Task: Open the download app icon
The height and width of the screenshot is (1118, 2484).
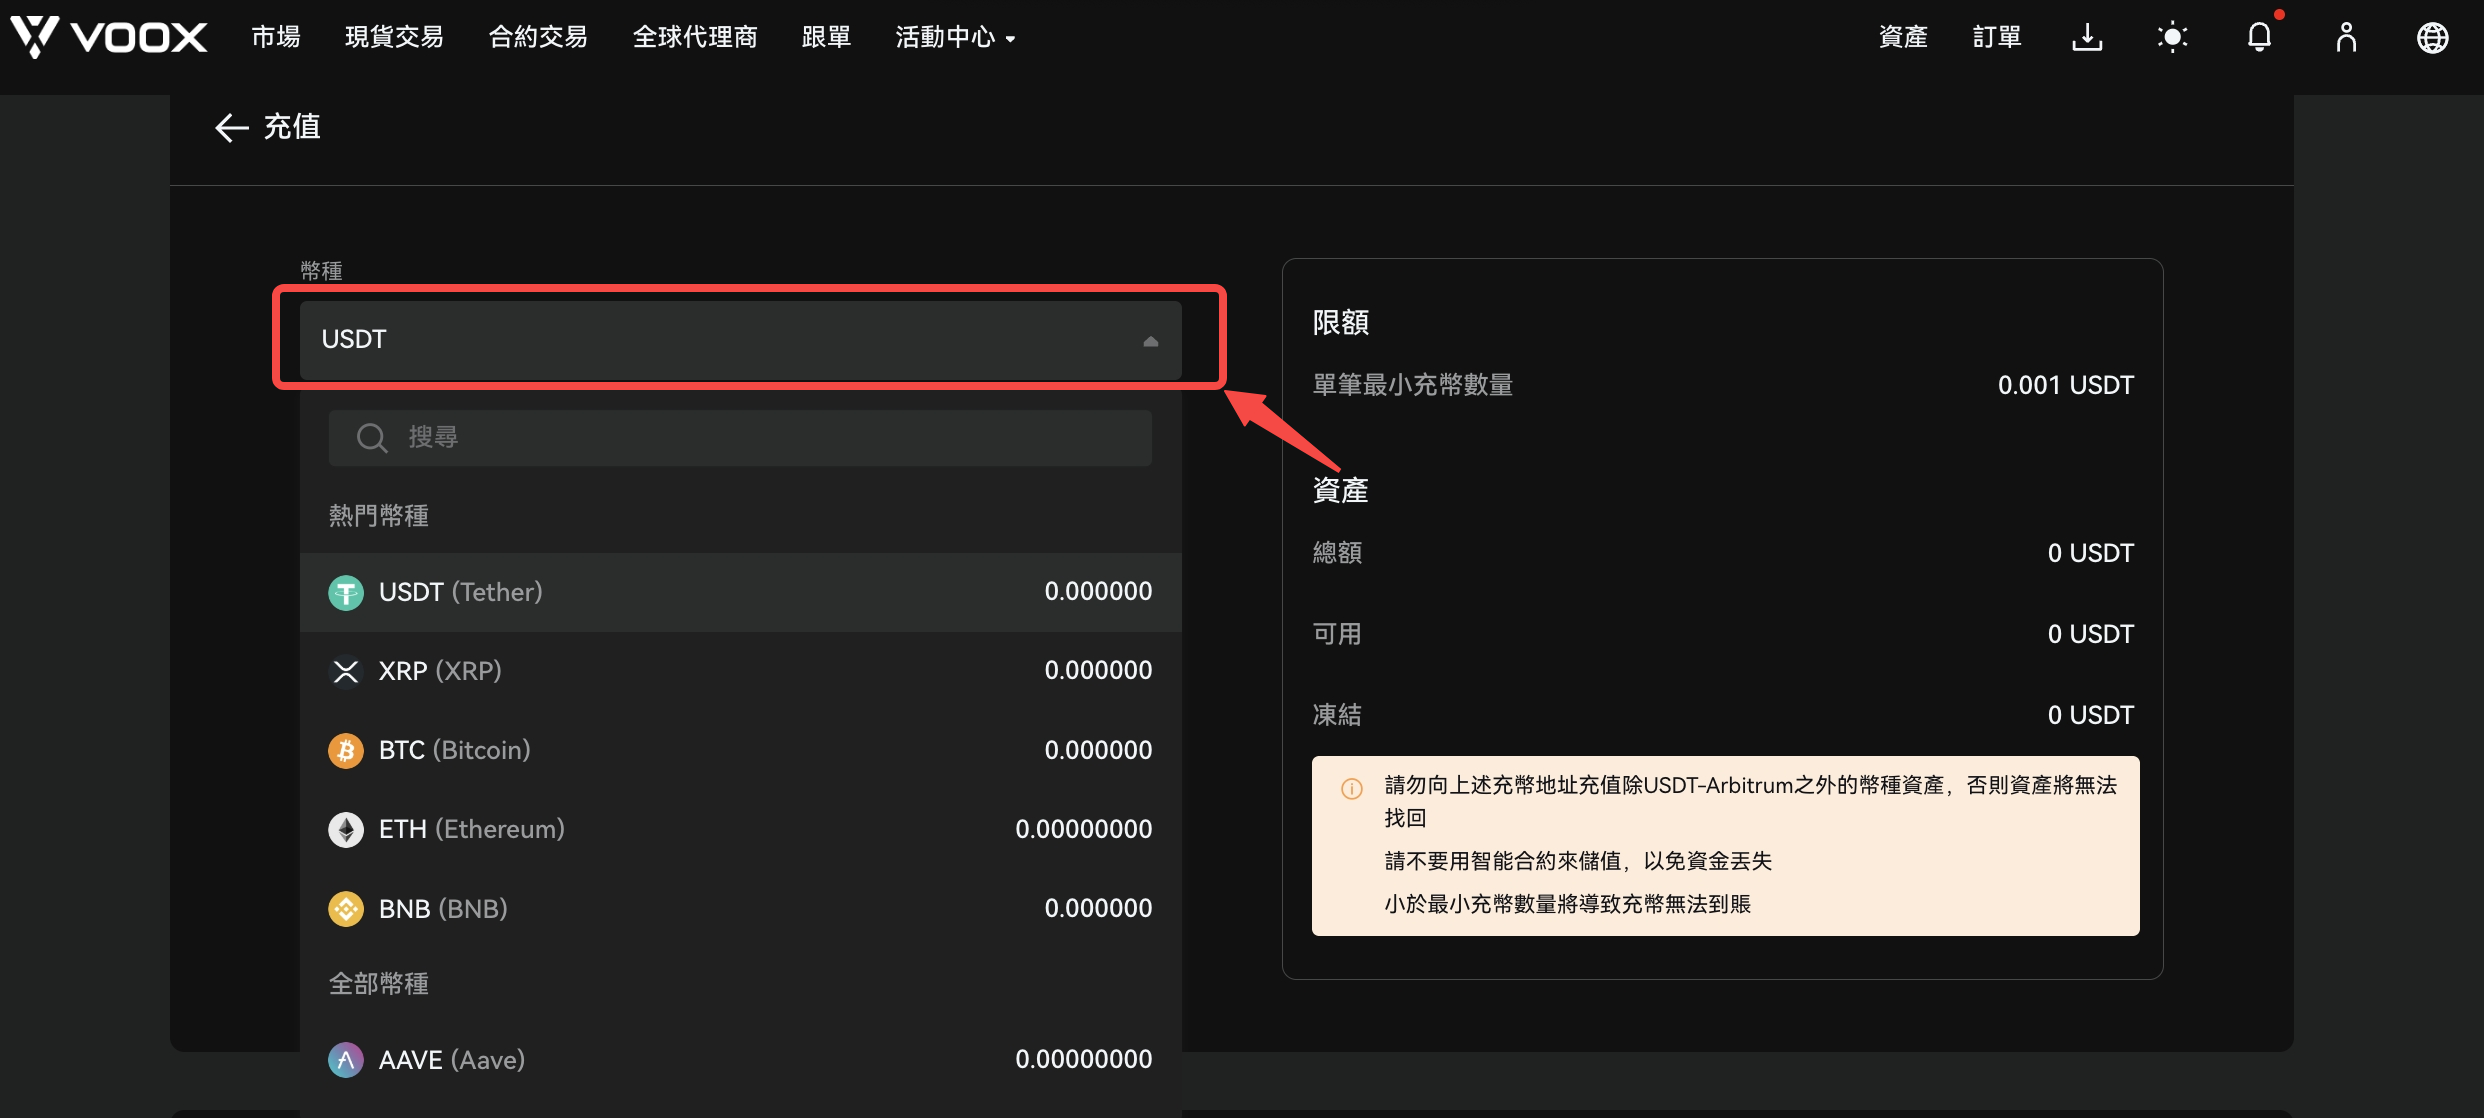Action: pyautogui.click(x=2087, y=38)
